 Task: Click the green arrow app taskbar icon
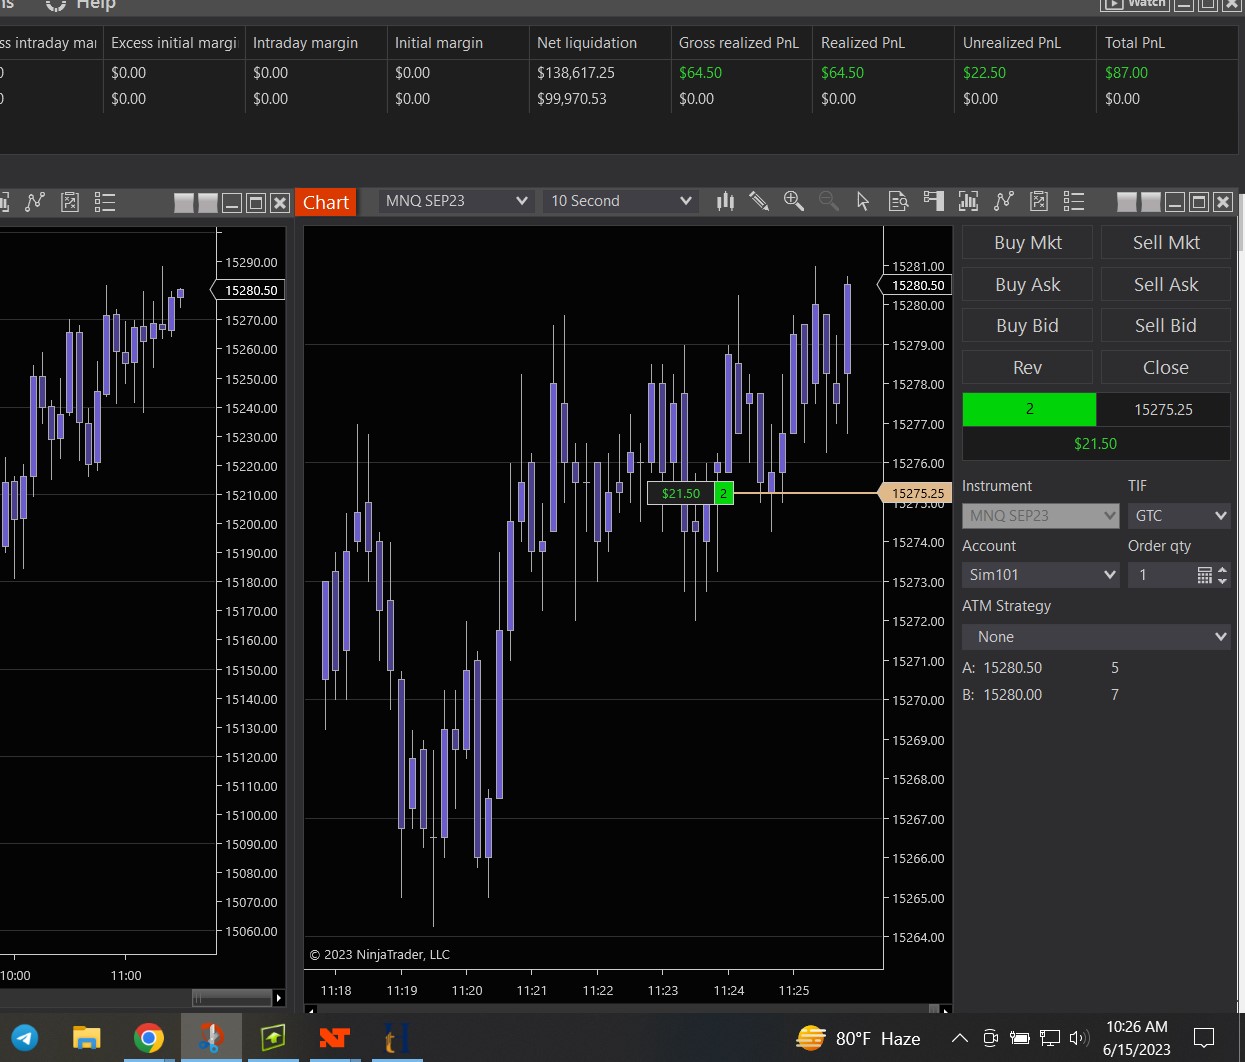(273, 1038)
